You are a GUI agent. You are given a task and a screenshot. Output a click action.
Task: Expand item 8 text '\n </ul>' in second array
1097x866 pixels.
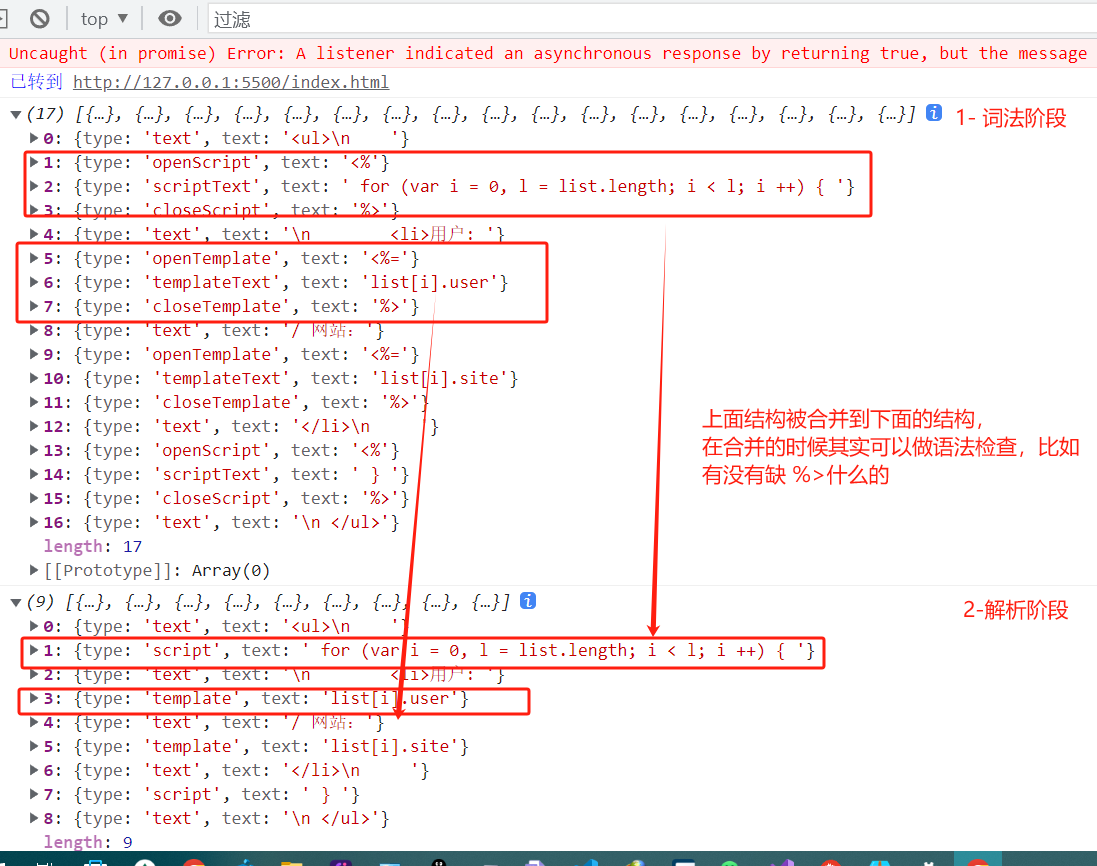(x=34, y=818)
